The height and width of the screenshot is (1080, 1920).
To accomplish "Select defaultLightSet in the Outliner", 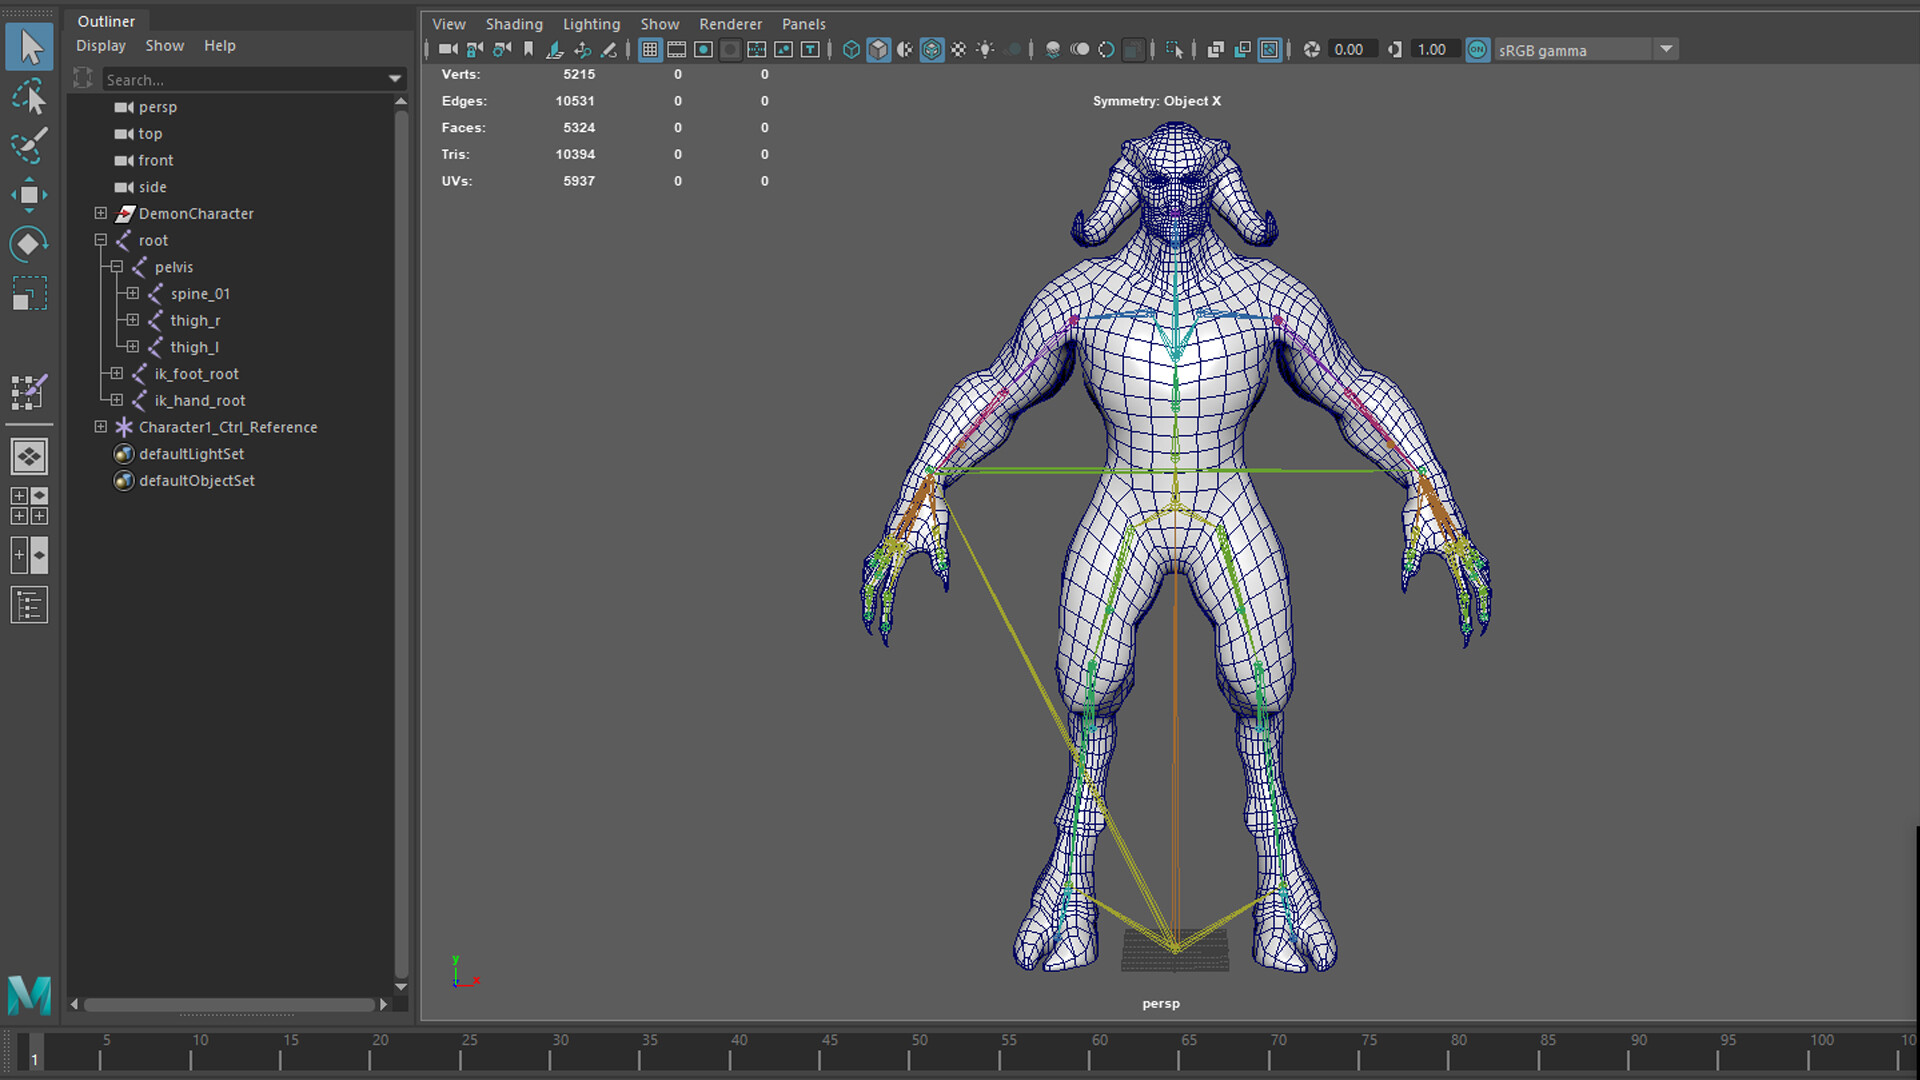I will [192, 453].
